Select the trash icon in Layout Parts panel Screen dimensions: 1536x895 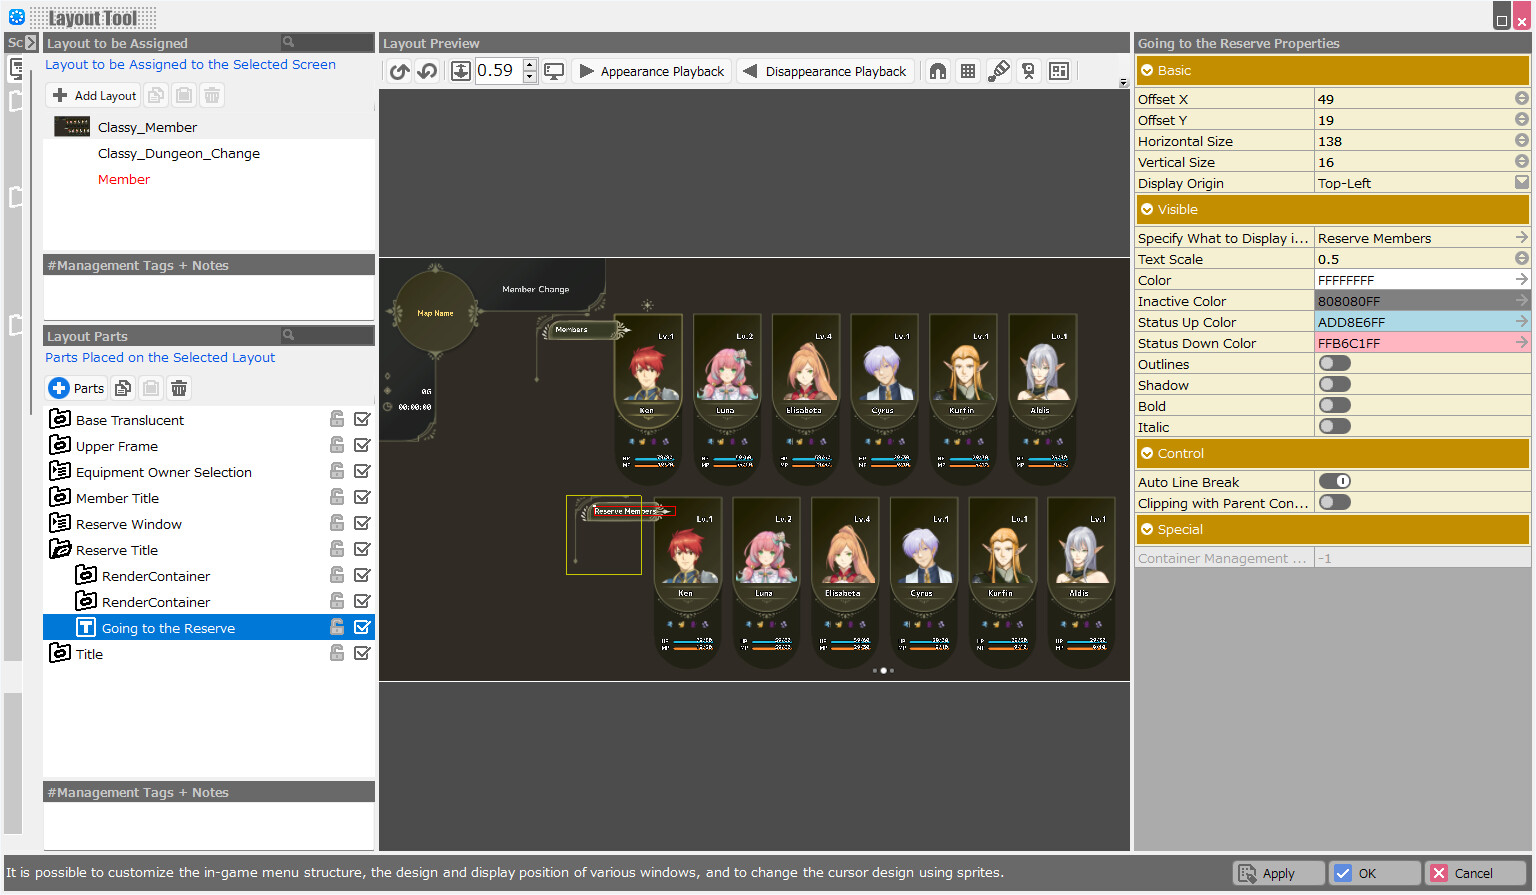[x=179, y=388]
